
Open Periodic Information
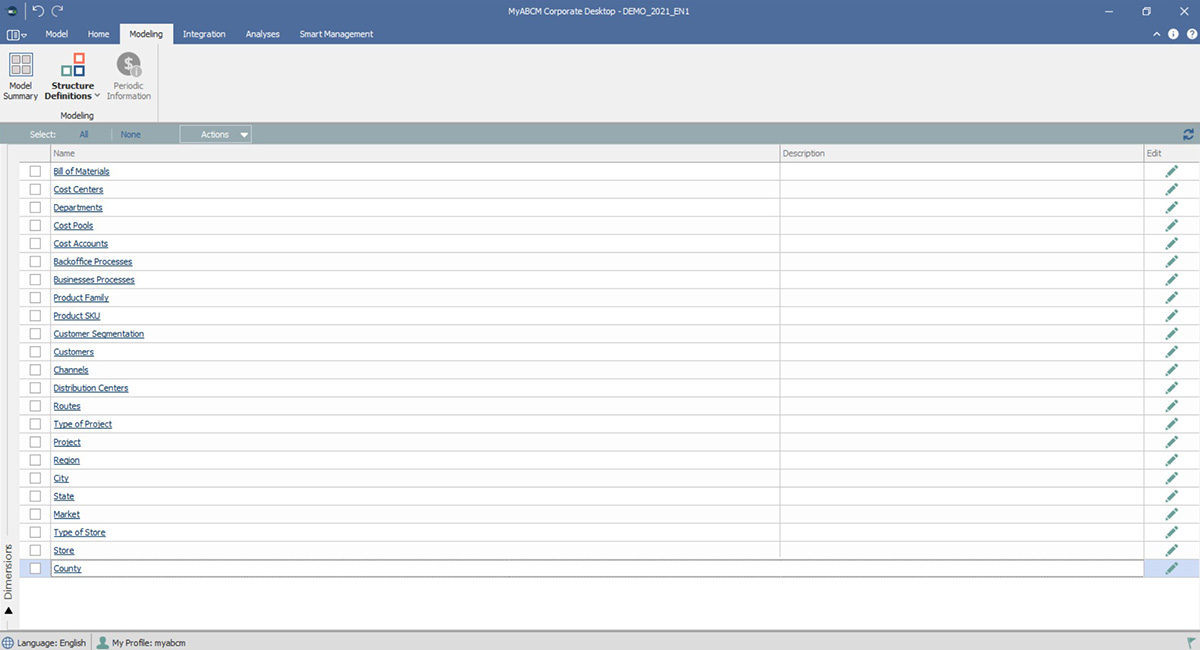(129, 77)
